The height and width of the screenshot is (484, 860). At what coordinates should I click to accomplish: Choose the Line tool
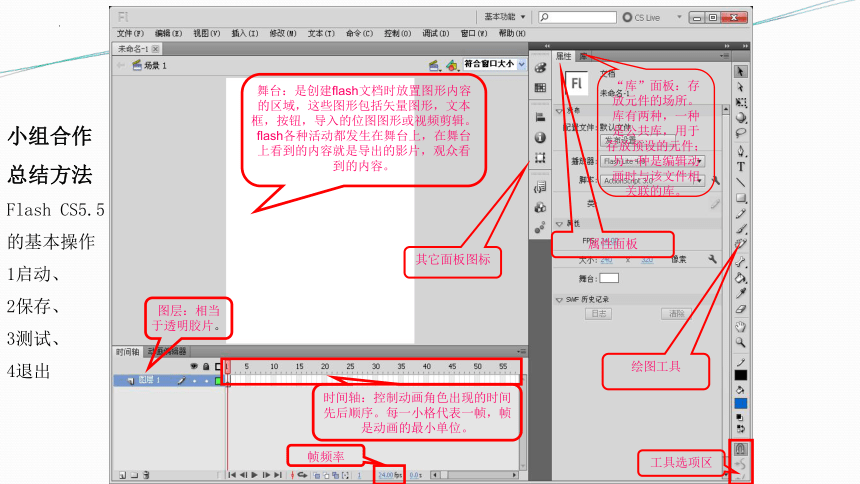[740, 182]
